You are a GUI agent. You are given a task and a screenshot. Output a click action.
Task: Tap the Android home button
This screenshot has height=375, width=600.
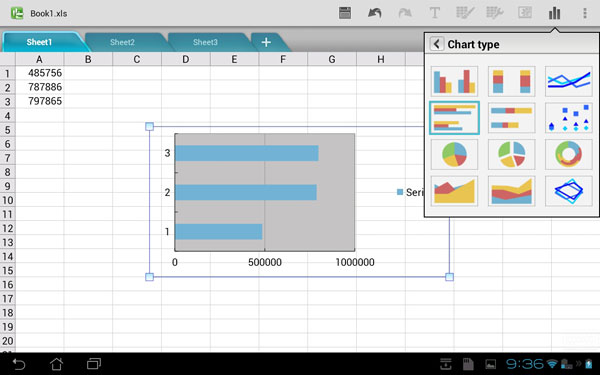click(x=57, y=364)
